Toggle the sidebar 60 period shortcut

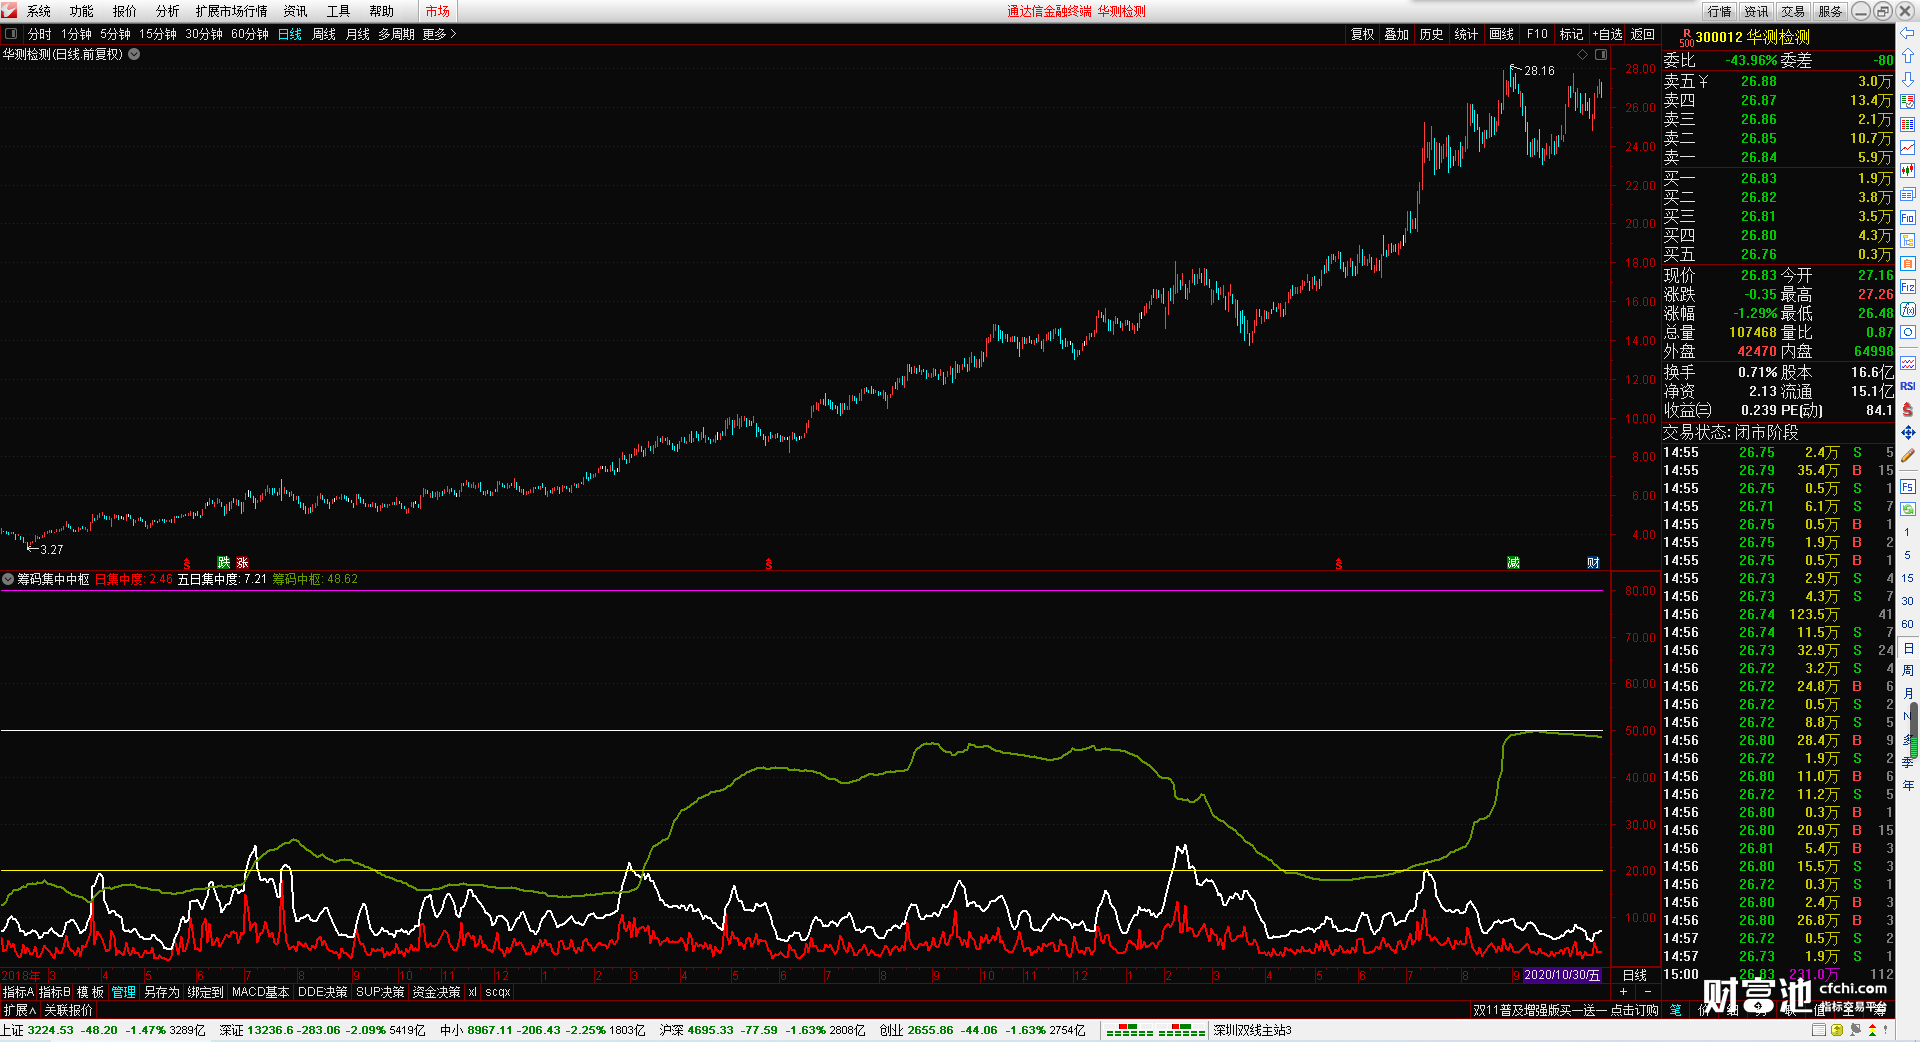pyautogui.click(x=1907, y=624)
